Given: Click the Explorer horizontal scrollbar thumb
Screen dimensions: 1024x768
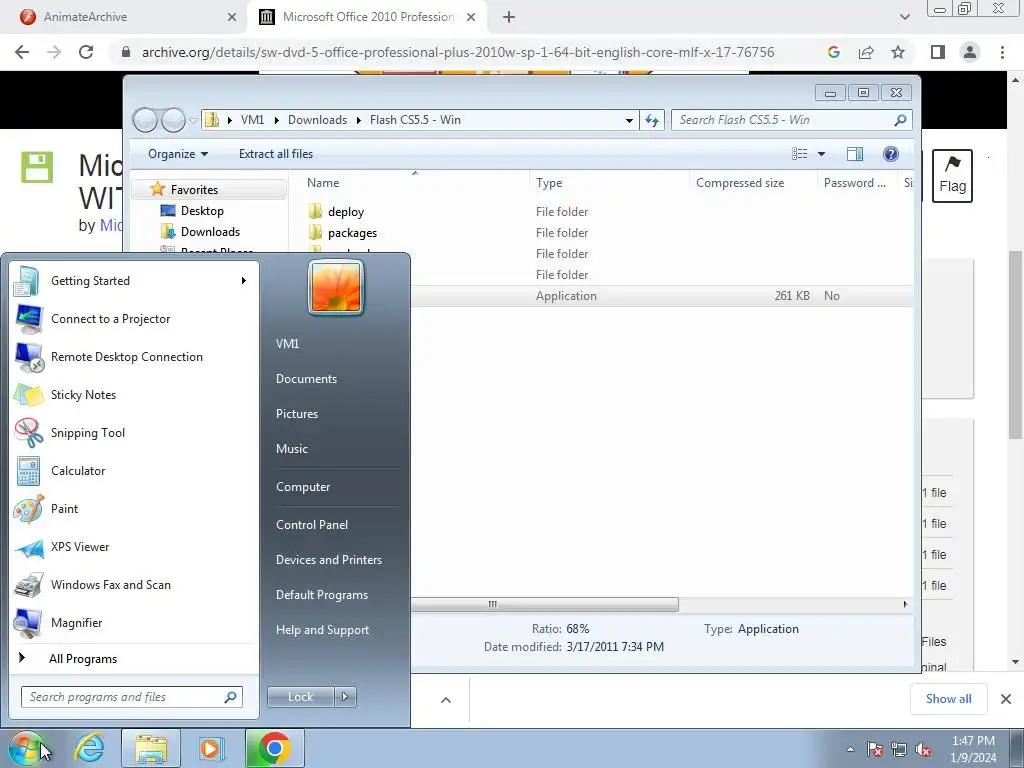Looking at the screenshot, I should click(545, 605).
